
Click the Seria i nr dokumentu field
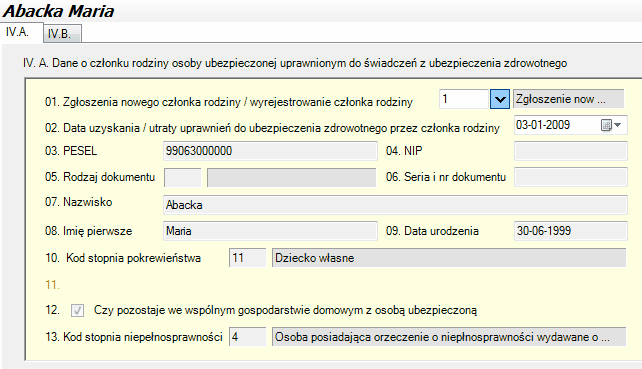pyautogui.click(x=571, y=177)
